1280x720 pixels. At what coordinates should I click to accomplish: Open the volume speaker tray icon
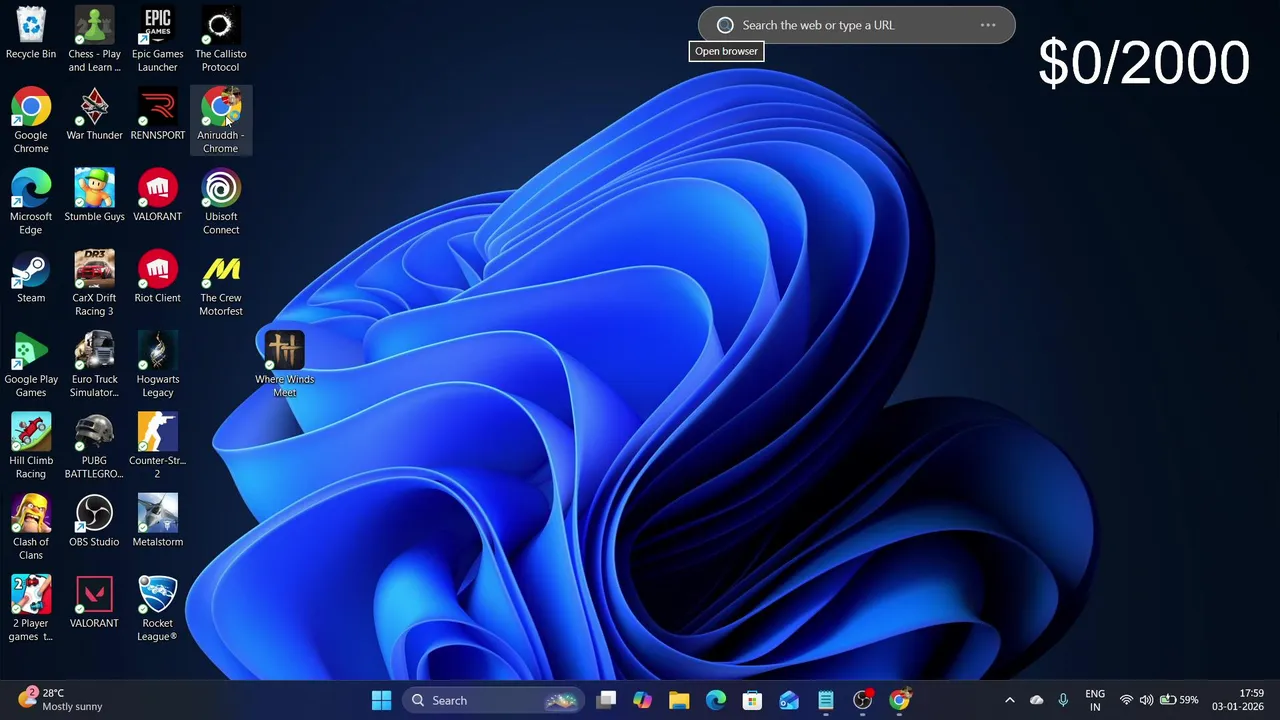[1146, 700]
